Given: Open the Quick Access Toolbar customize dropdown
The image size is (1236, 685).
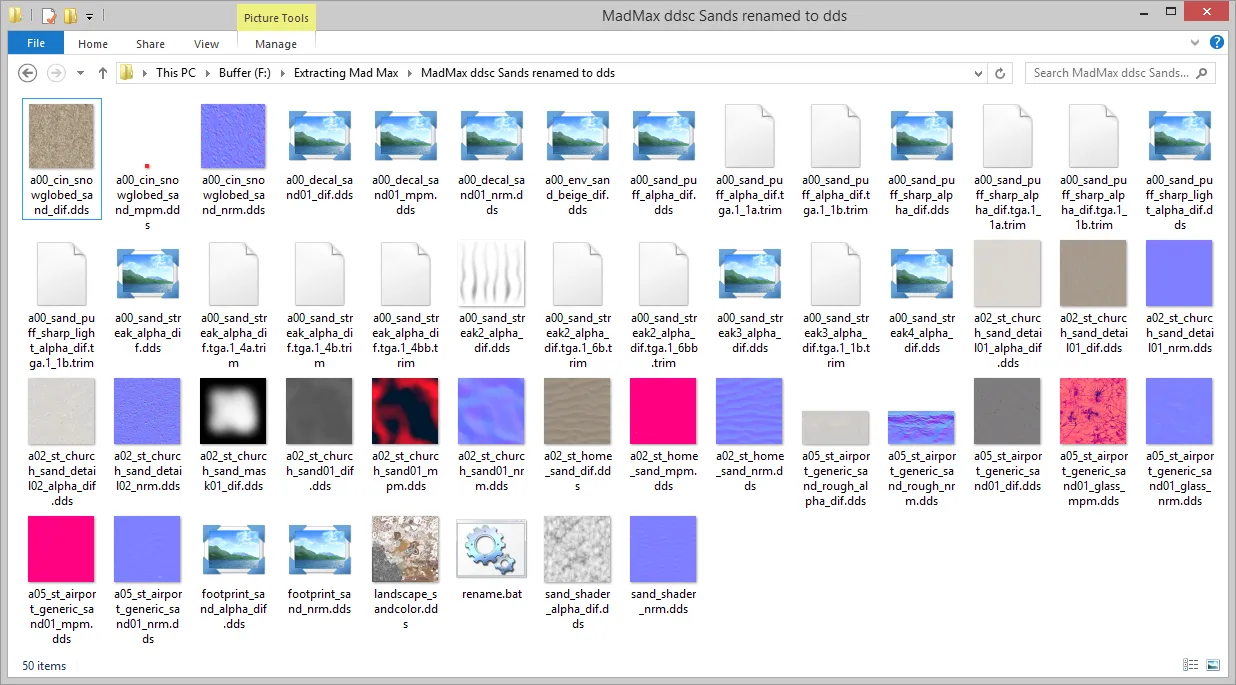Looking at the screenshot, I should pyautogui.click(x=90, y=16).
